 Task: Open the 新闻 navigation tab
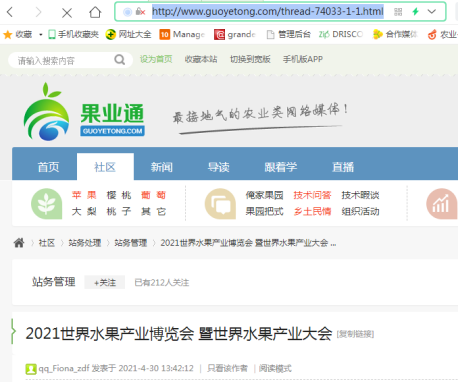click(162, 167)
